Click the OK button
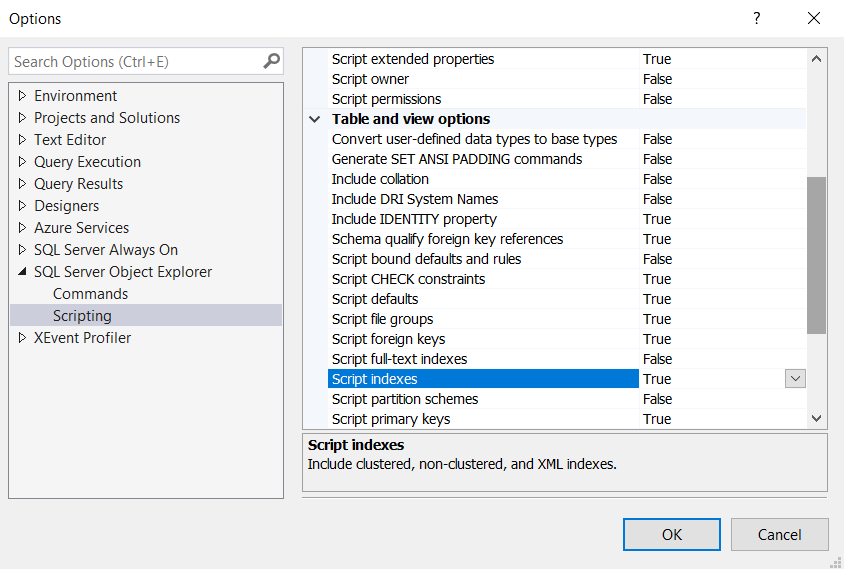 pyautogui.click(x=672, y=535)
